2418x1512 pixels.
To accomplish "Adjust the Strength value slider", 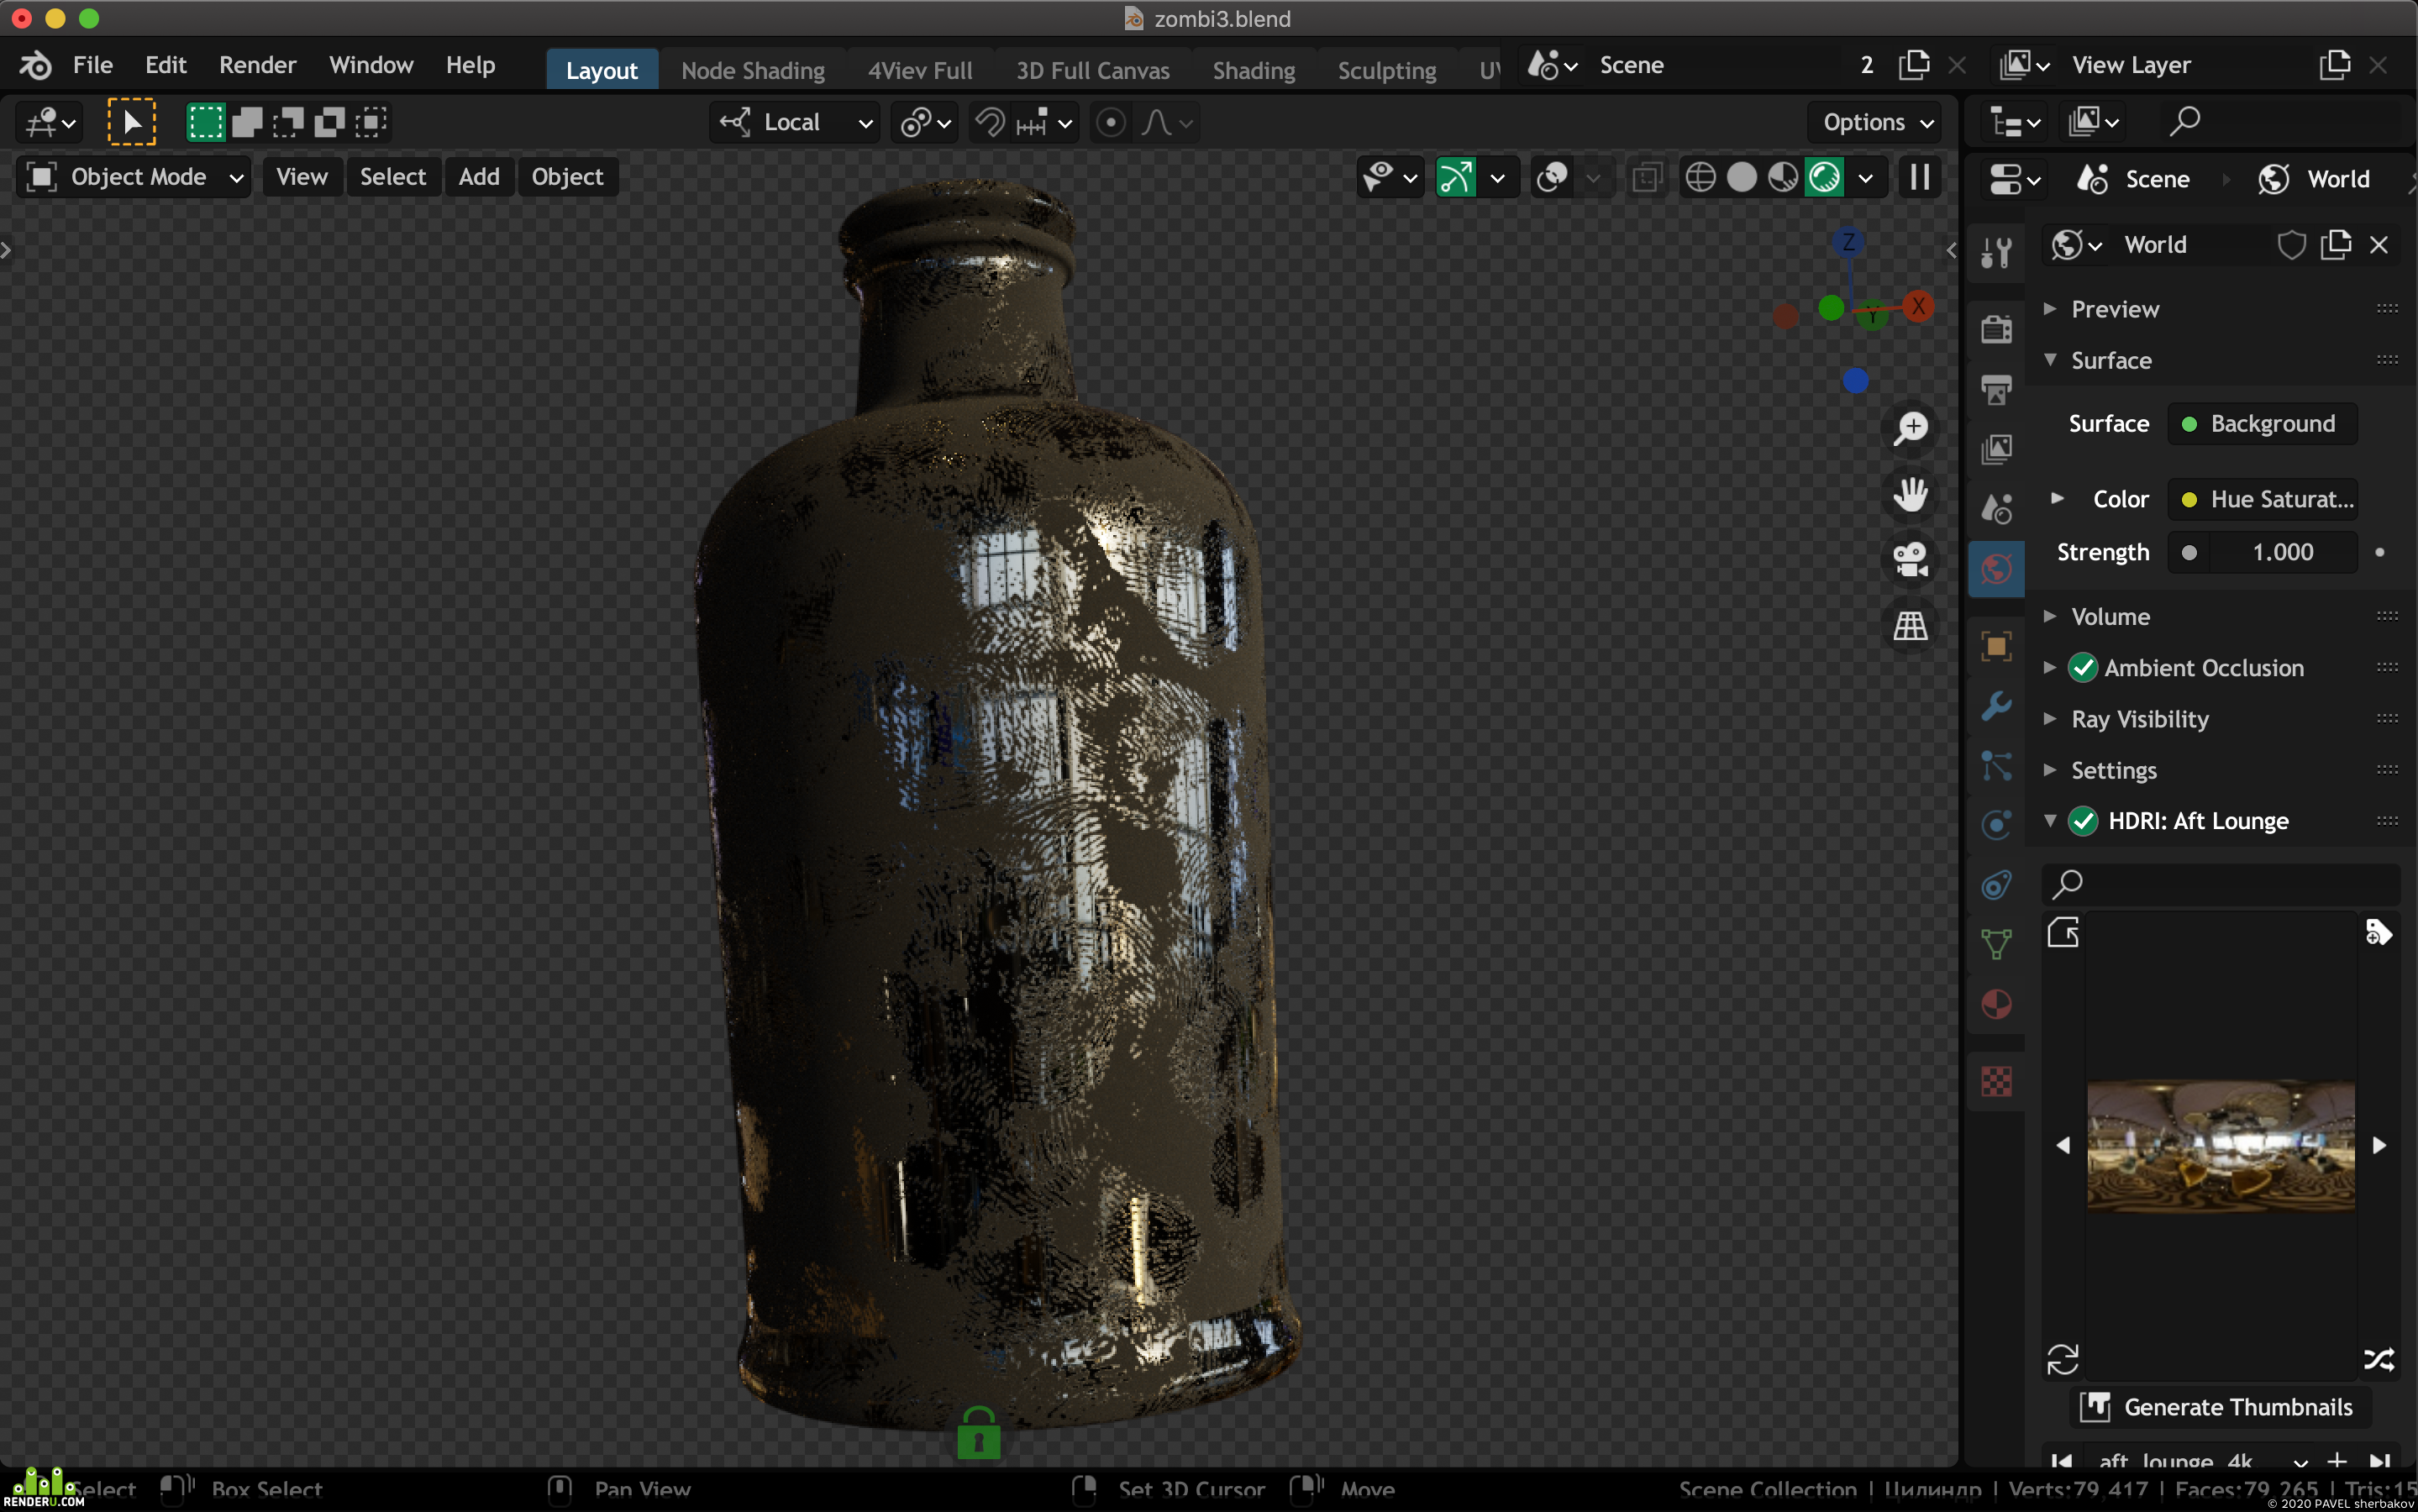I will click(x=2262, y=552).
